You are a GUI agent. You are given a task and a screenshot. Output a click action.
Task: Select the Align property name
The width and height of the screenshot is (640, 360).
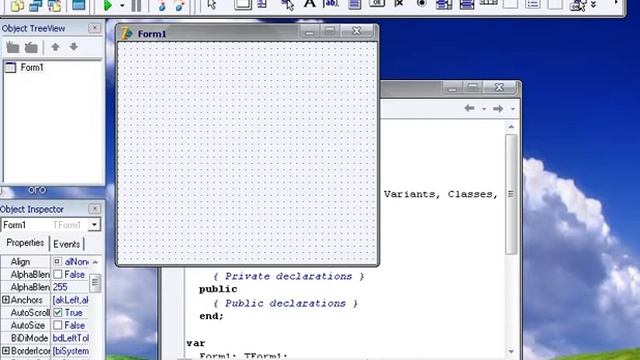(x=20, y=262)
